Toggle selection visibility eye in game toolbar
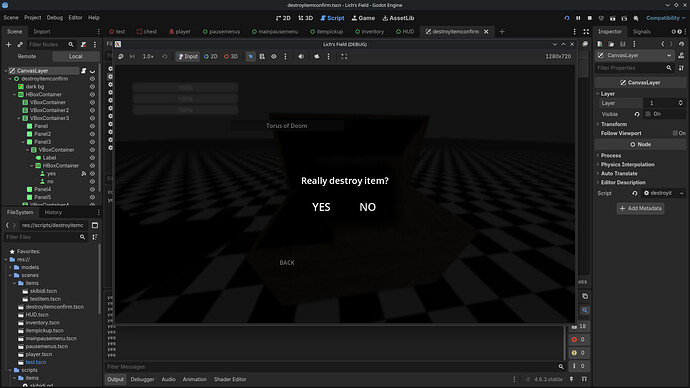690x388 pixels. (x=274, y=56)
